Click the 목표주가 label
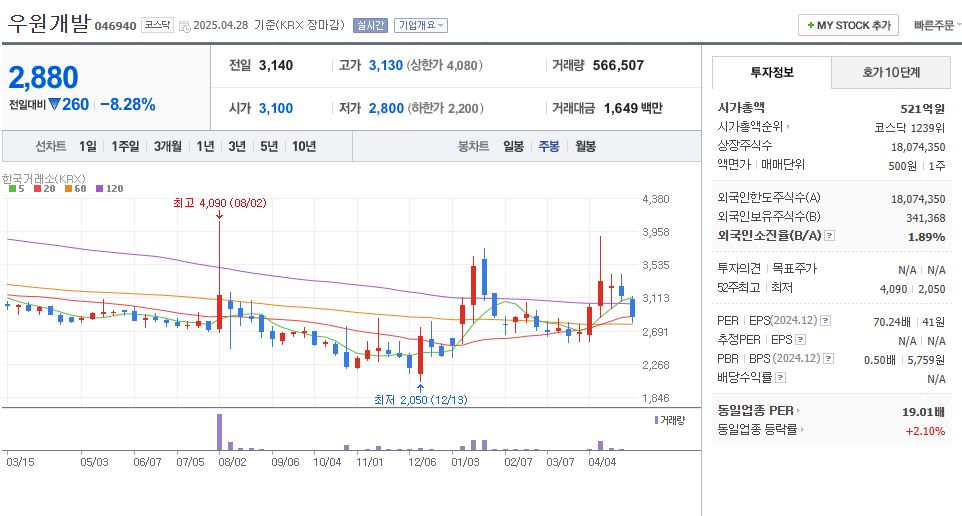The width and height of the screenshot is (962, 516). coord(795,268)
